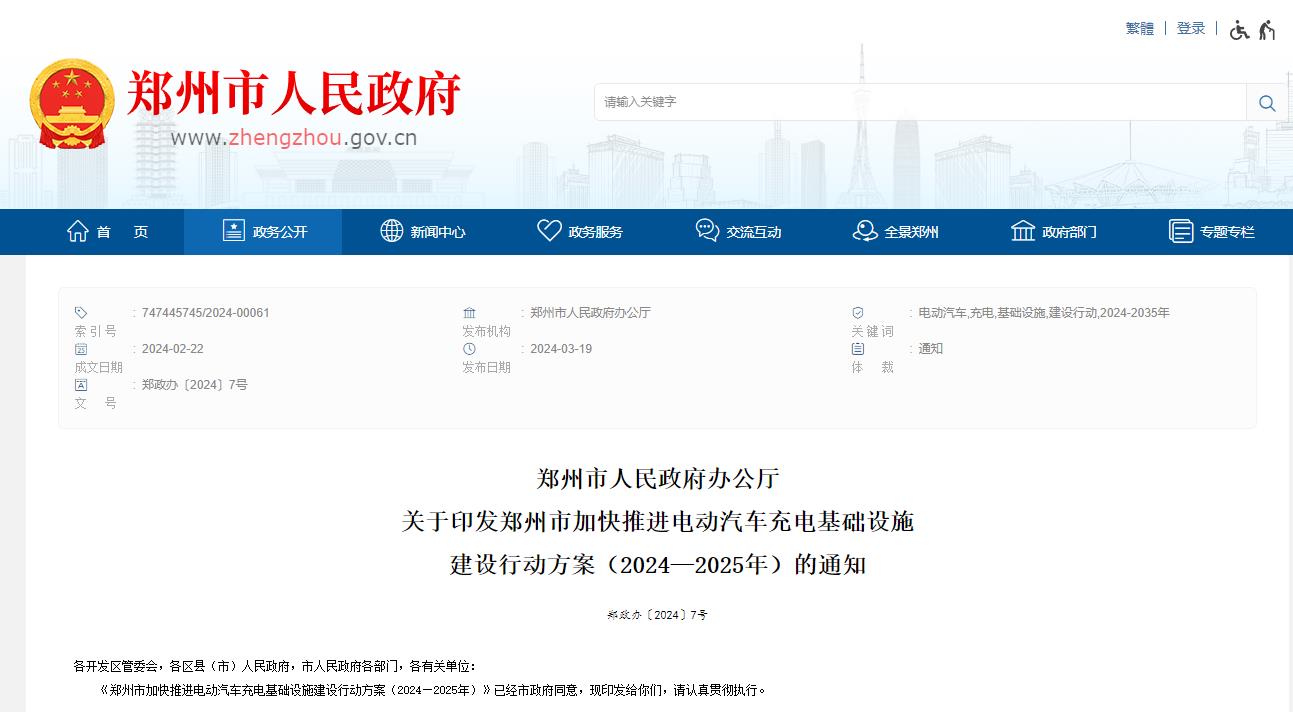1293x712 pixels.
Task: Click the globe icon for 新闻中心
Action: click(x=392, y=231)
